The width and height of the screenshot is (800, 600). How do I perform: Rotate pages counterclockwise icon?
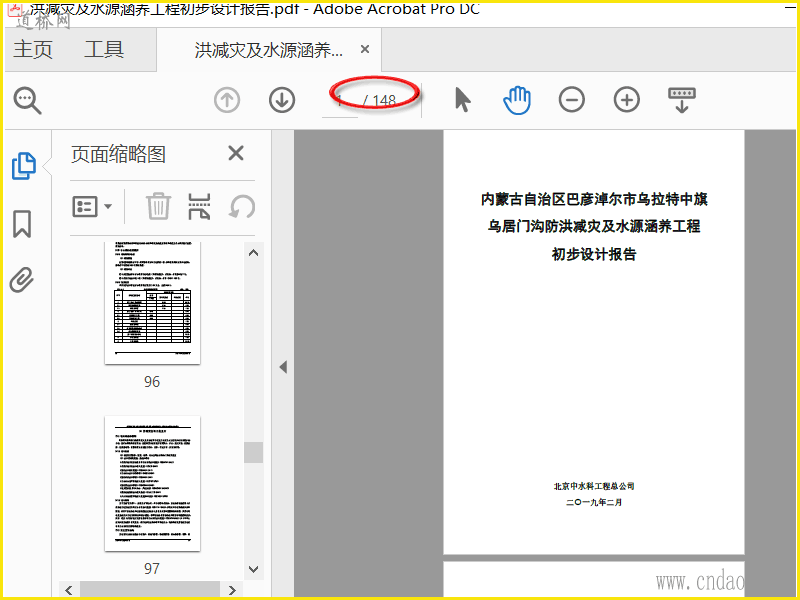pos(242,206)
